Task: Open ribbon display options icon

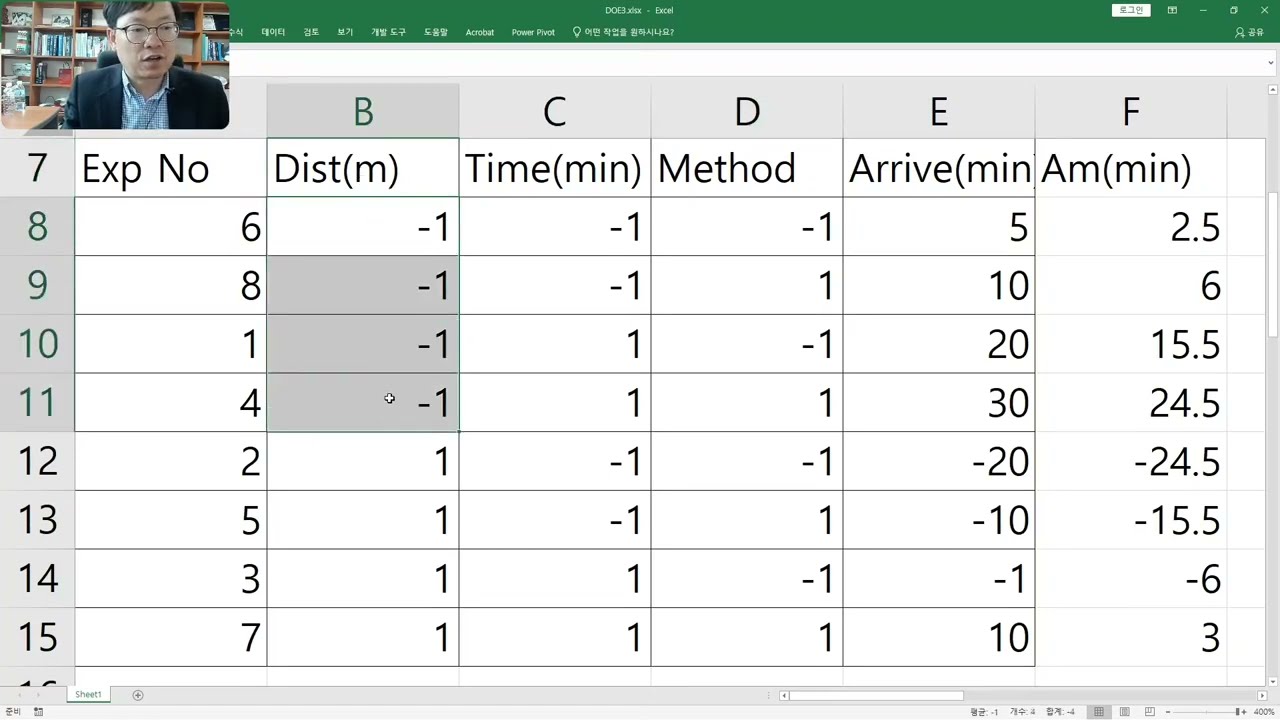Action: (x=1172, y=10)
